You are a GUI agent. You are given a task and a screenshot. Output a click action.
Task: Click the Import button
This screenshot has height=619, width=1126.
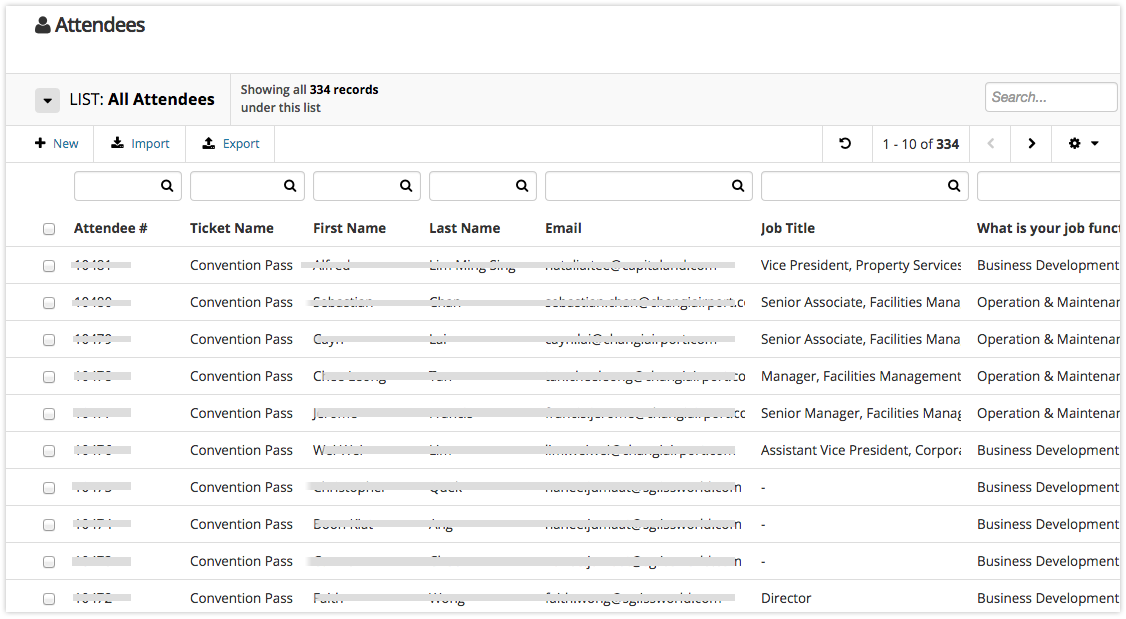(x=140, y=144)
